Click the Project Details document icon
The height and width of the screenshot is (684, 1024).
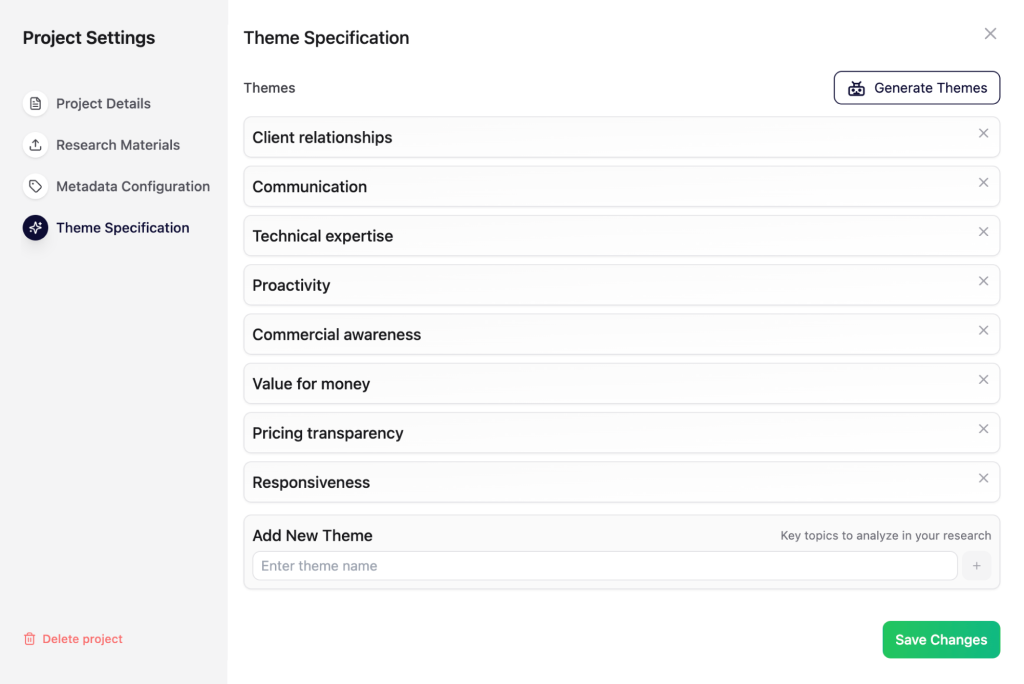(x=36, y=104)
